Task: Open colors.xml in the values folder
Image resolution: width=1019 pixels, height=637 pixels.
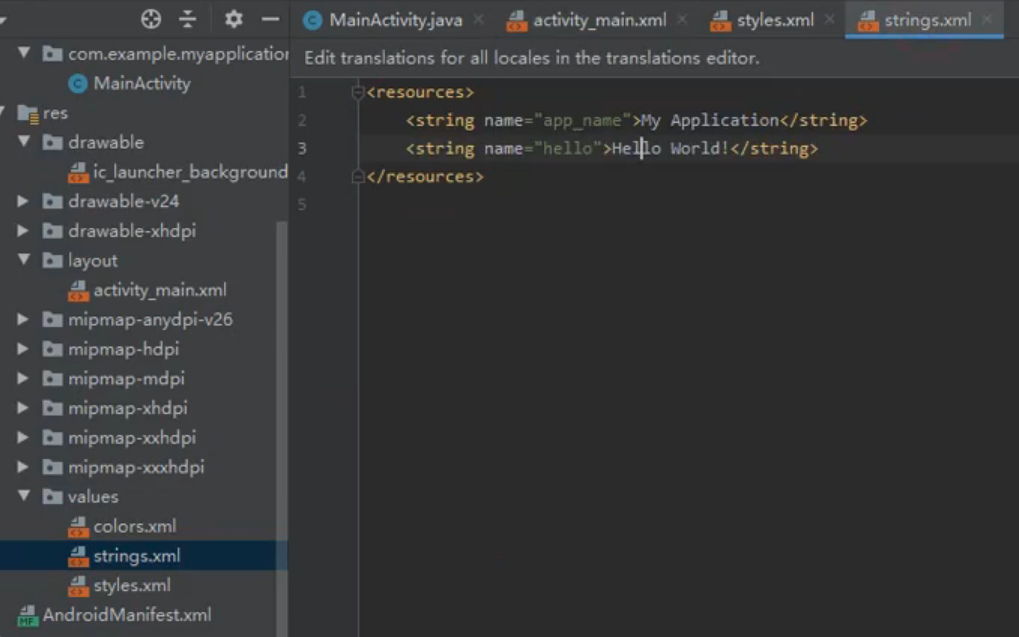Action: coord(135,526)
